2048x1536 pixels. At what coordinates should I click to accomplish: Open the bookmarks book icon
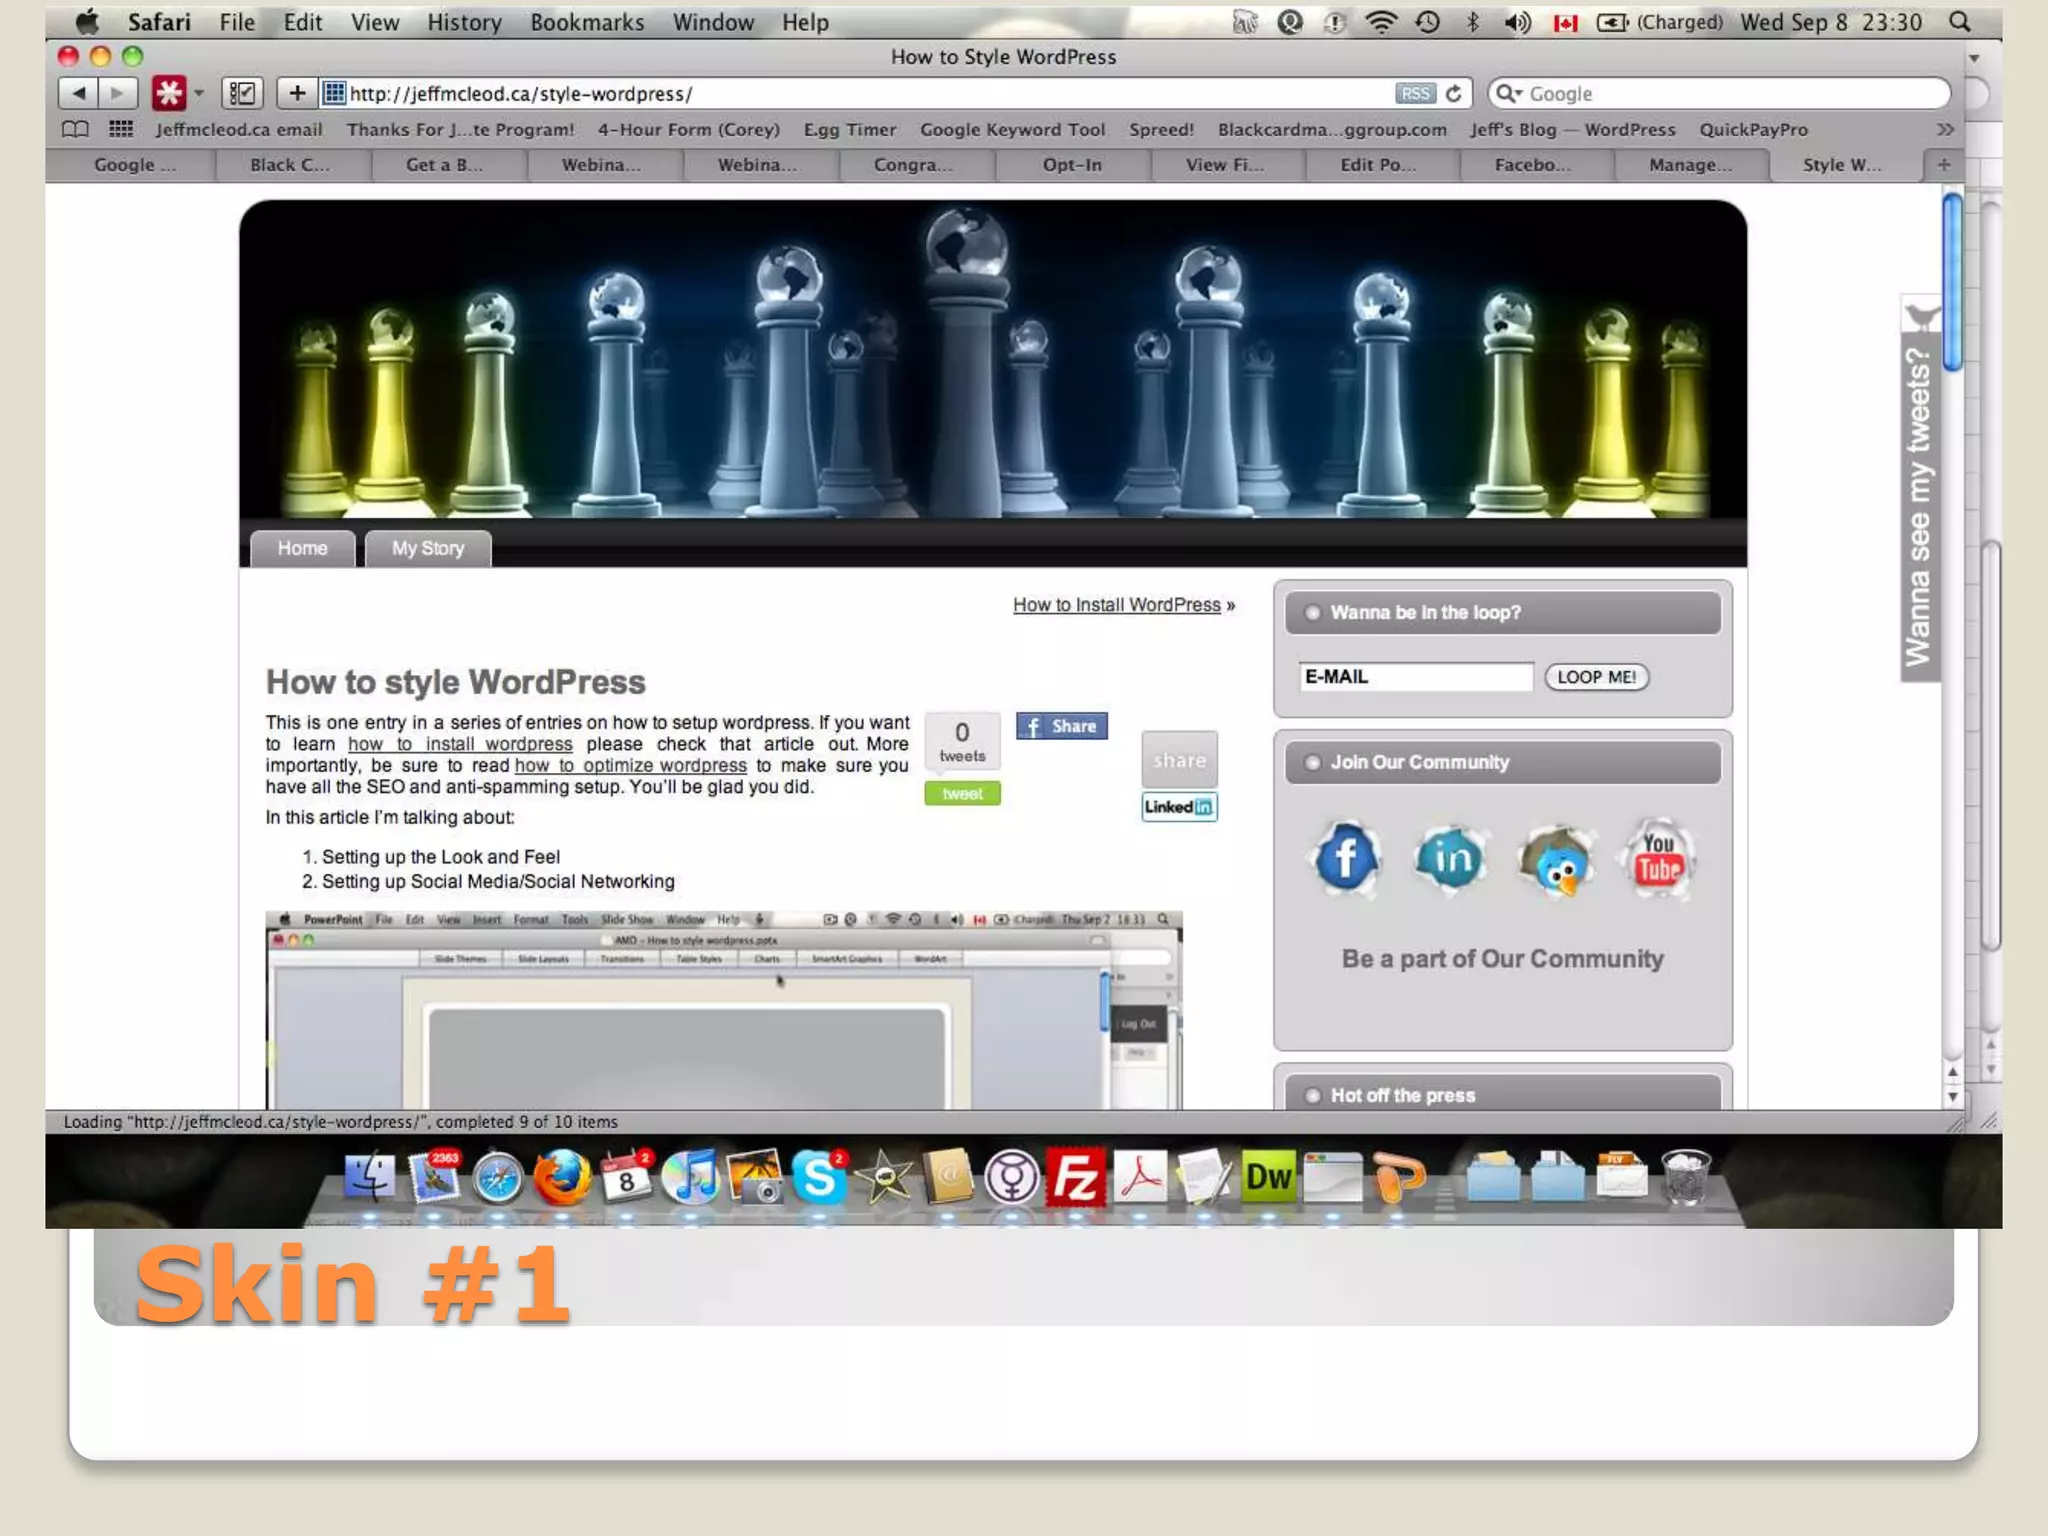75,129
